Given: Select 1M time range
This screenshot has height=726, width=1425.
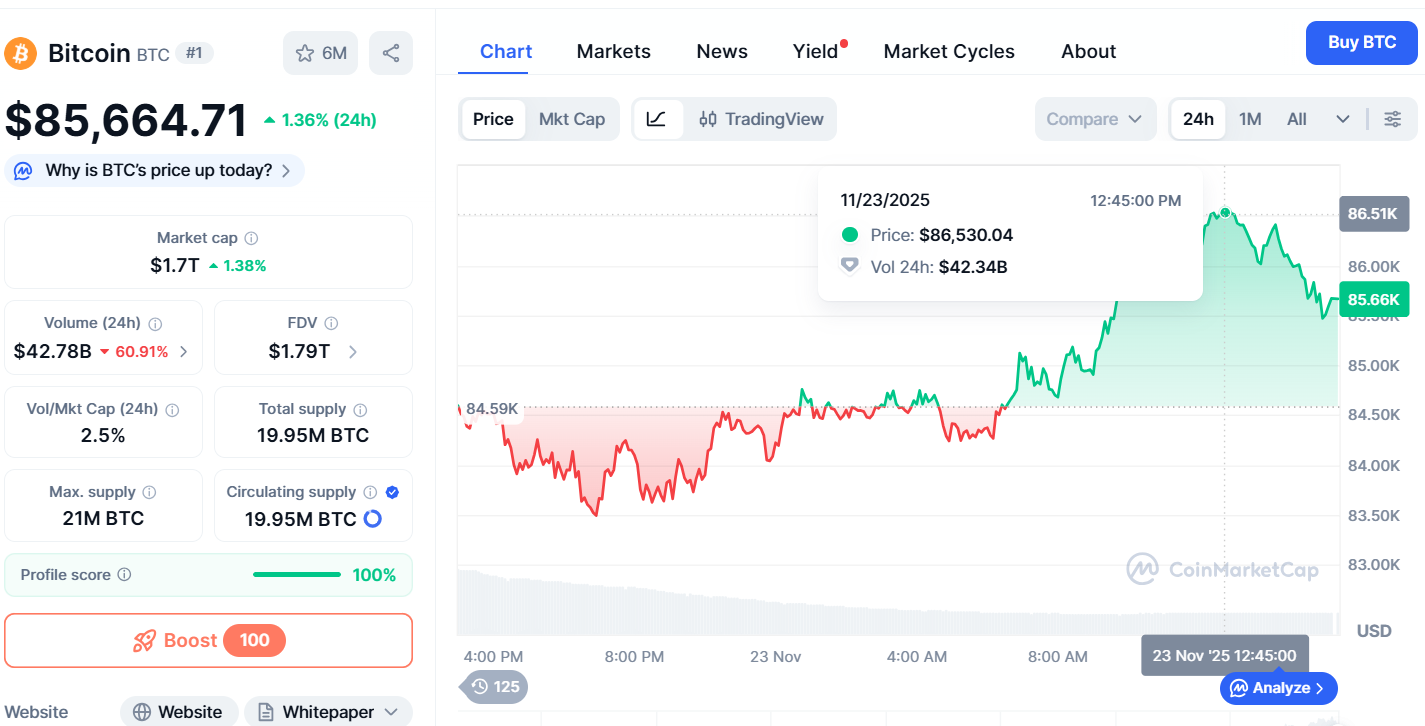Looking at the screenshot, I should pos(1250,119).
